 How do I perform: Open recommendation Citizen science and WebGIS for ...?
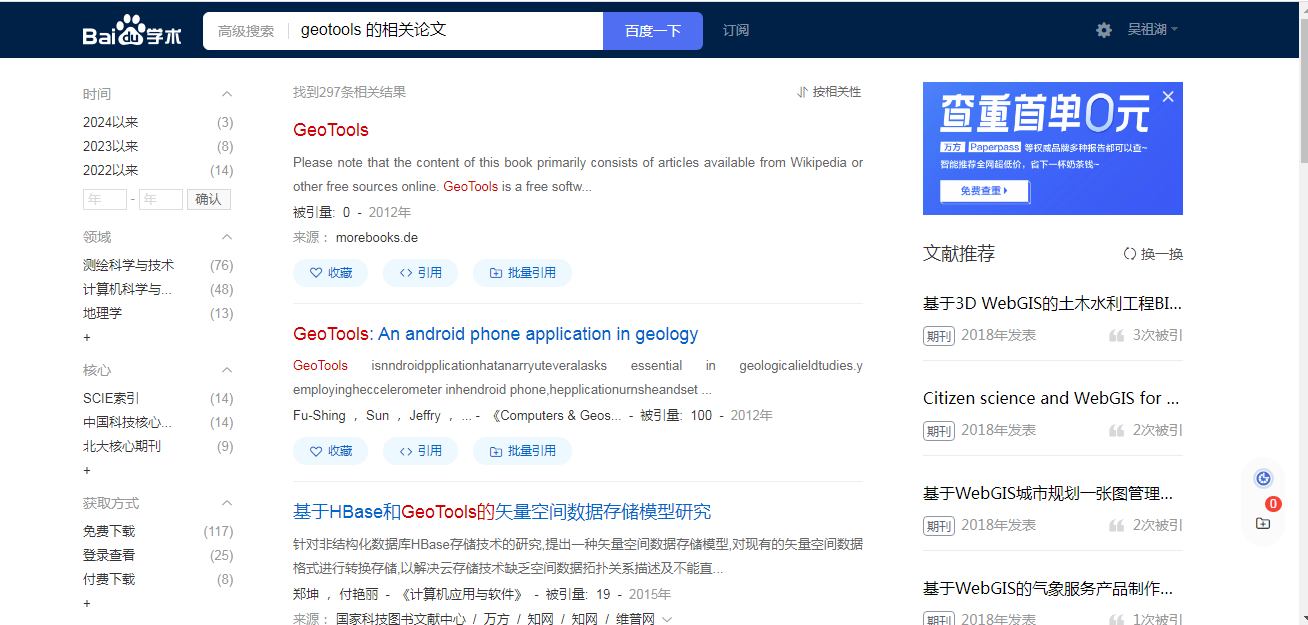point(1051,398)
